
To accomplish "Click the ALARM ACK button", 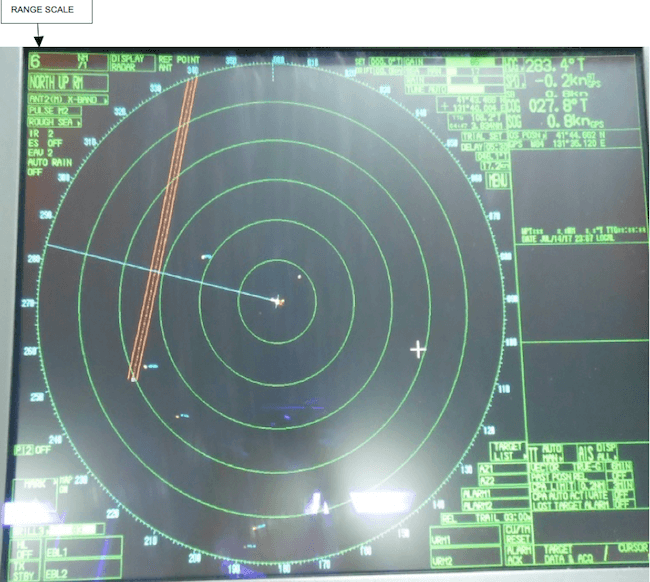I will [517, 555].
